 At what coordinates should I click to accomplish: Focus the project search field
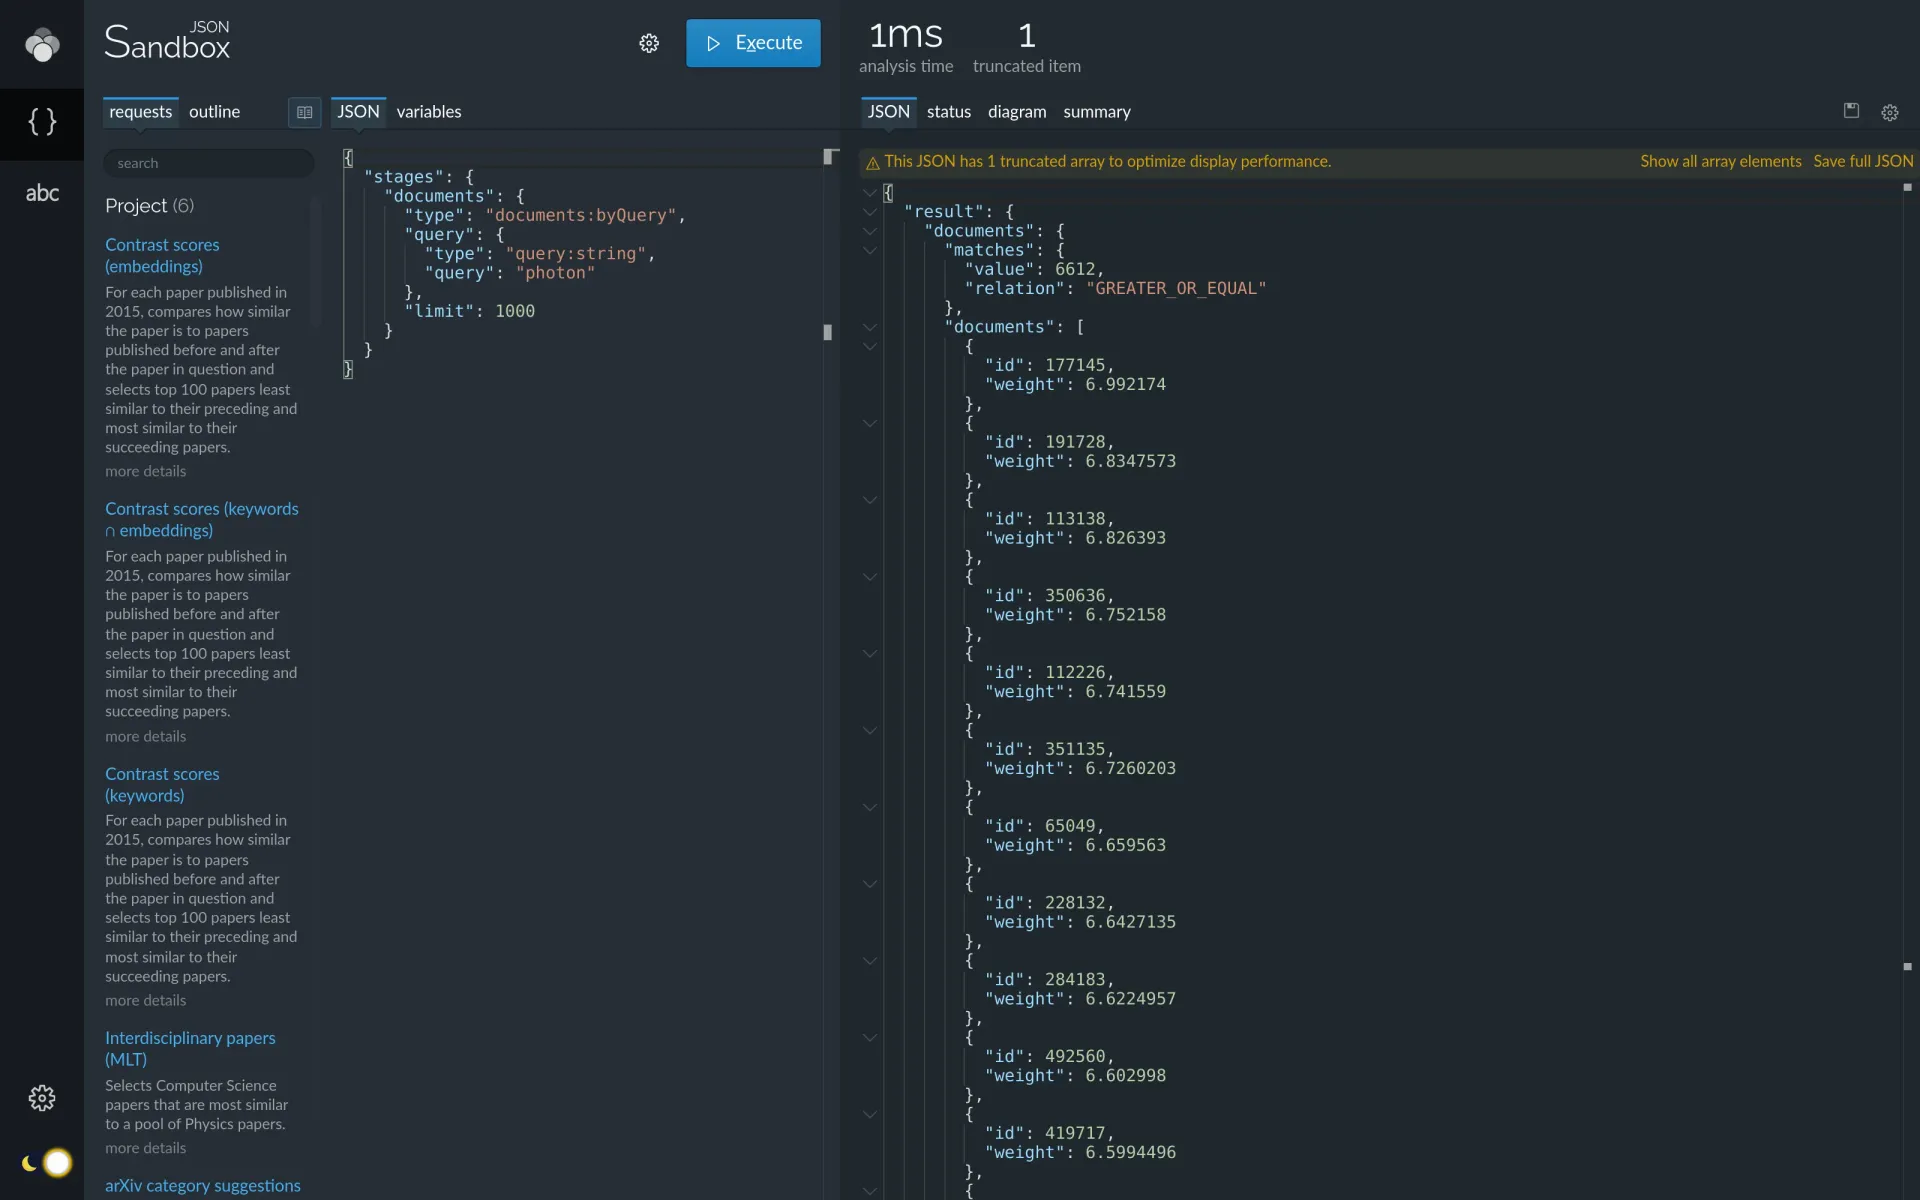[x=209, y=163]
